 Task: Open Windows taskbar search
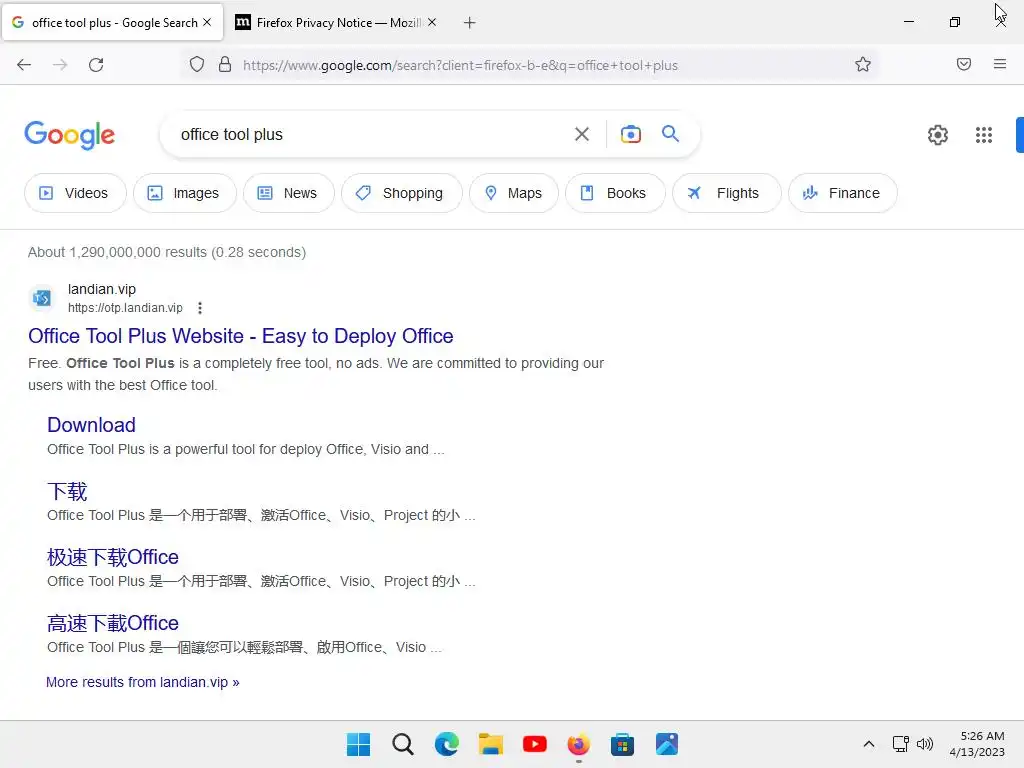(x=403, y=744)
